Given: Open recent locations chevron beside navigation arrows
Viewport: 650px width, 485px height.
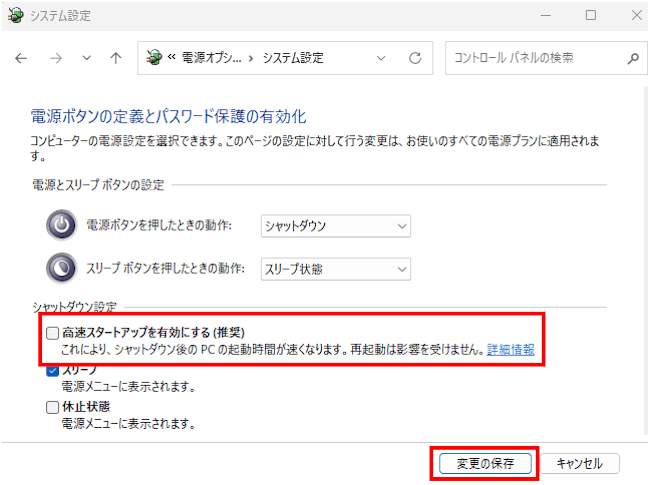Looking at the screenshot, I should point(86,58).
